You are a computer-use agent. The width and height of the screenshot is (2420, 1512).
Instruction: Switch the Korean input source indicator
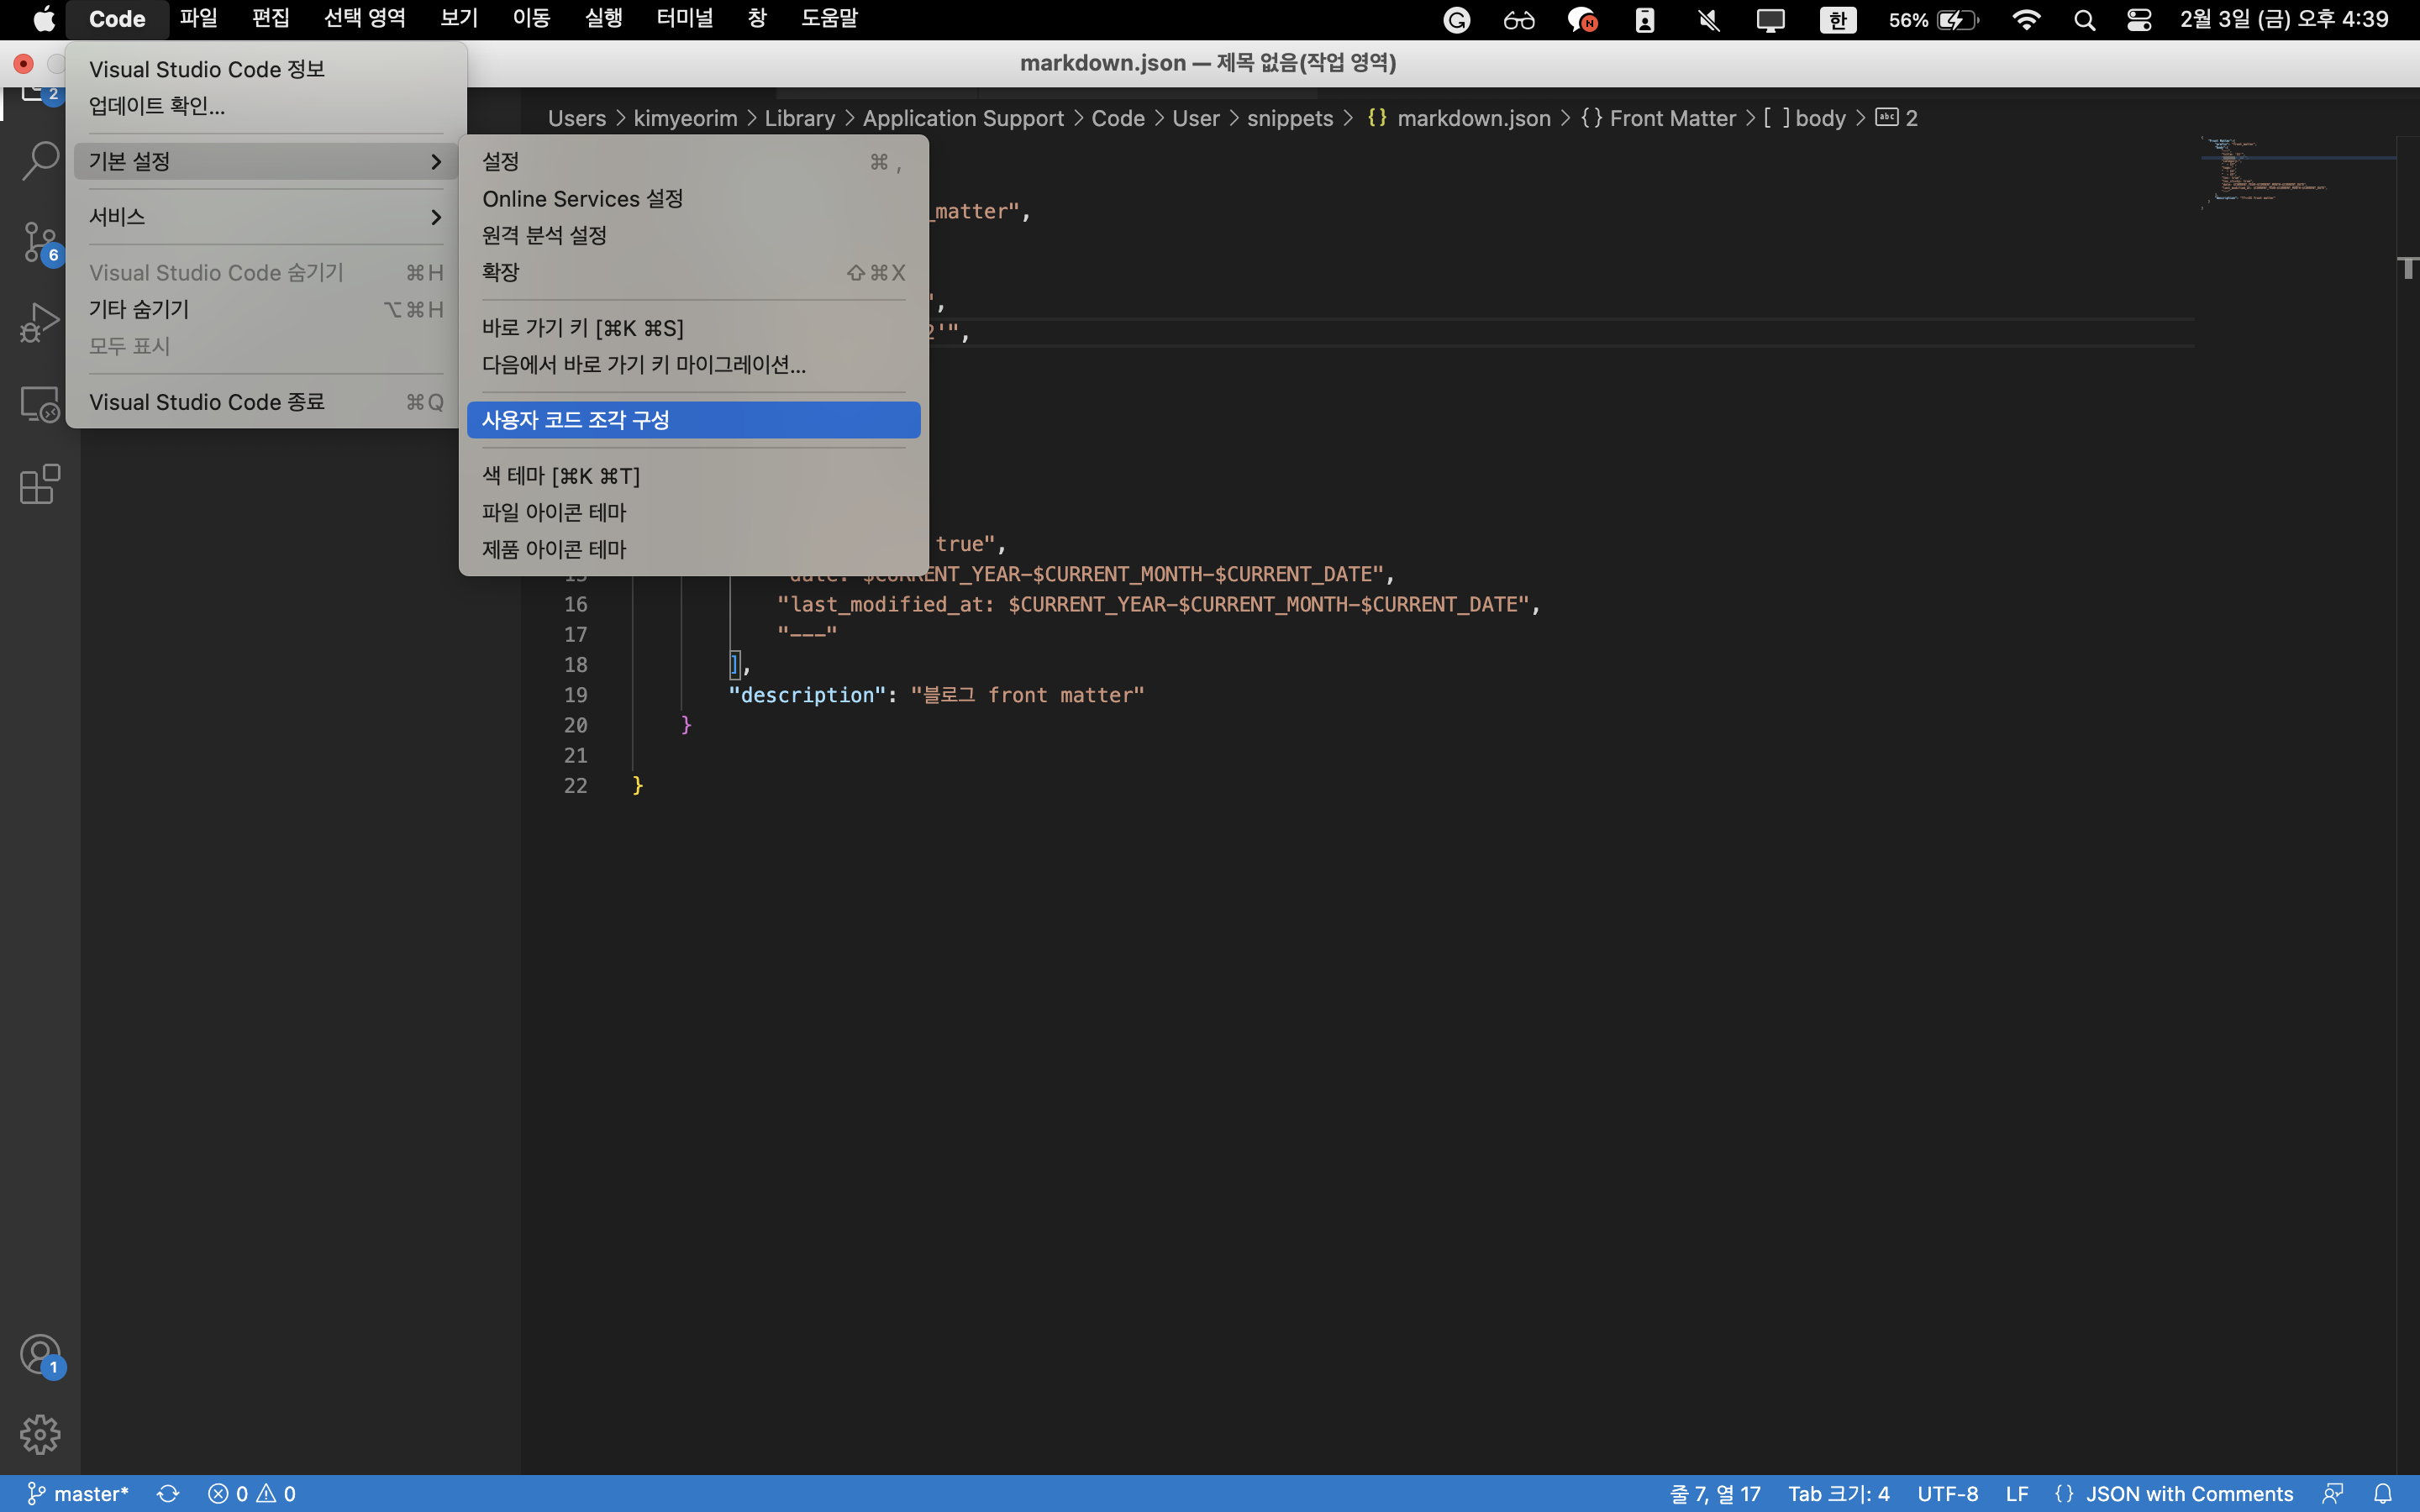pyautogui.click(x=1838, y=20)
